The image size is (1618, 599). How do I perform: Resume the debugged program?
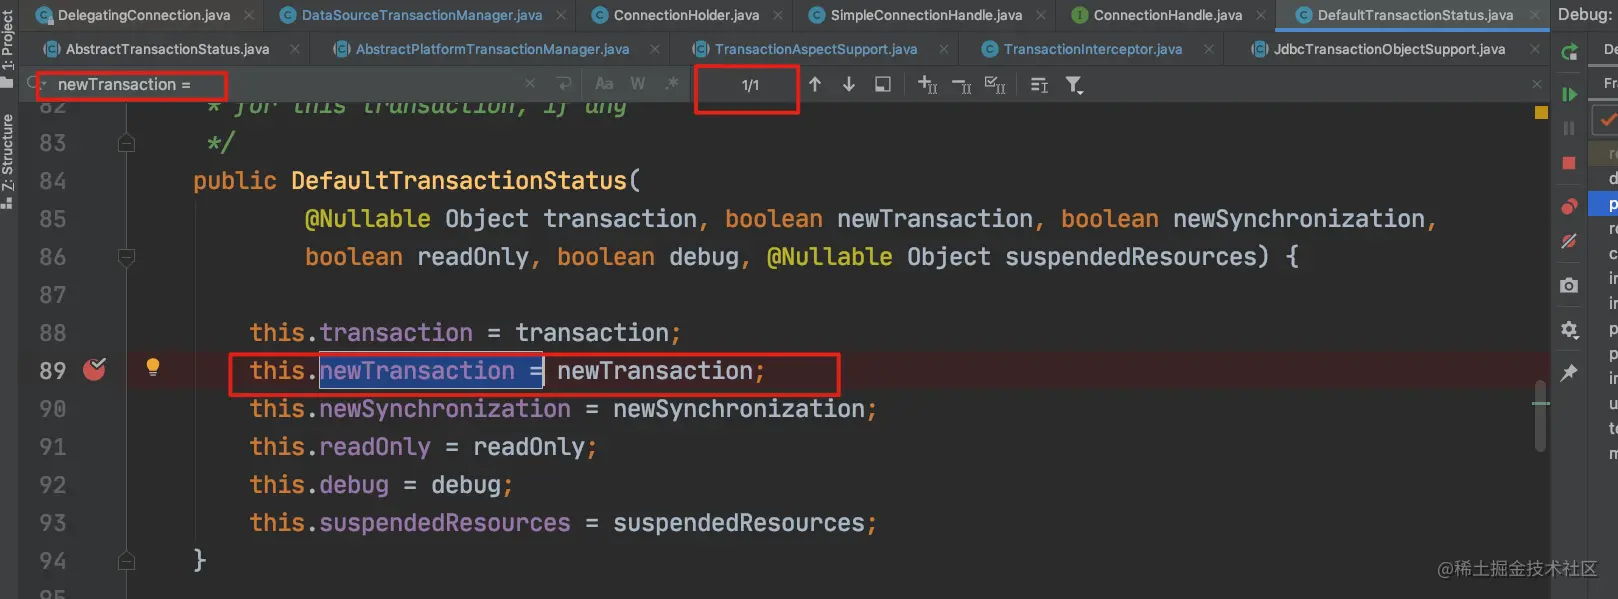coord(1569,94)
